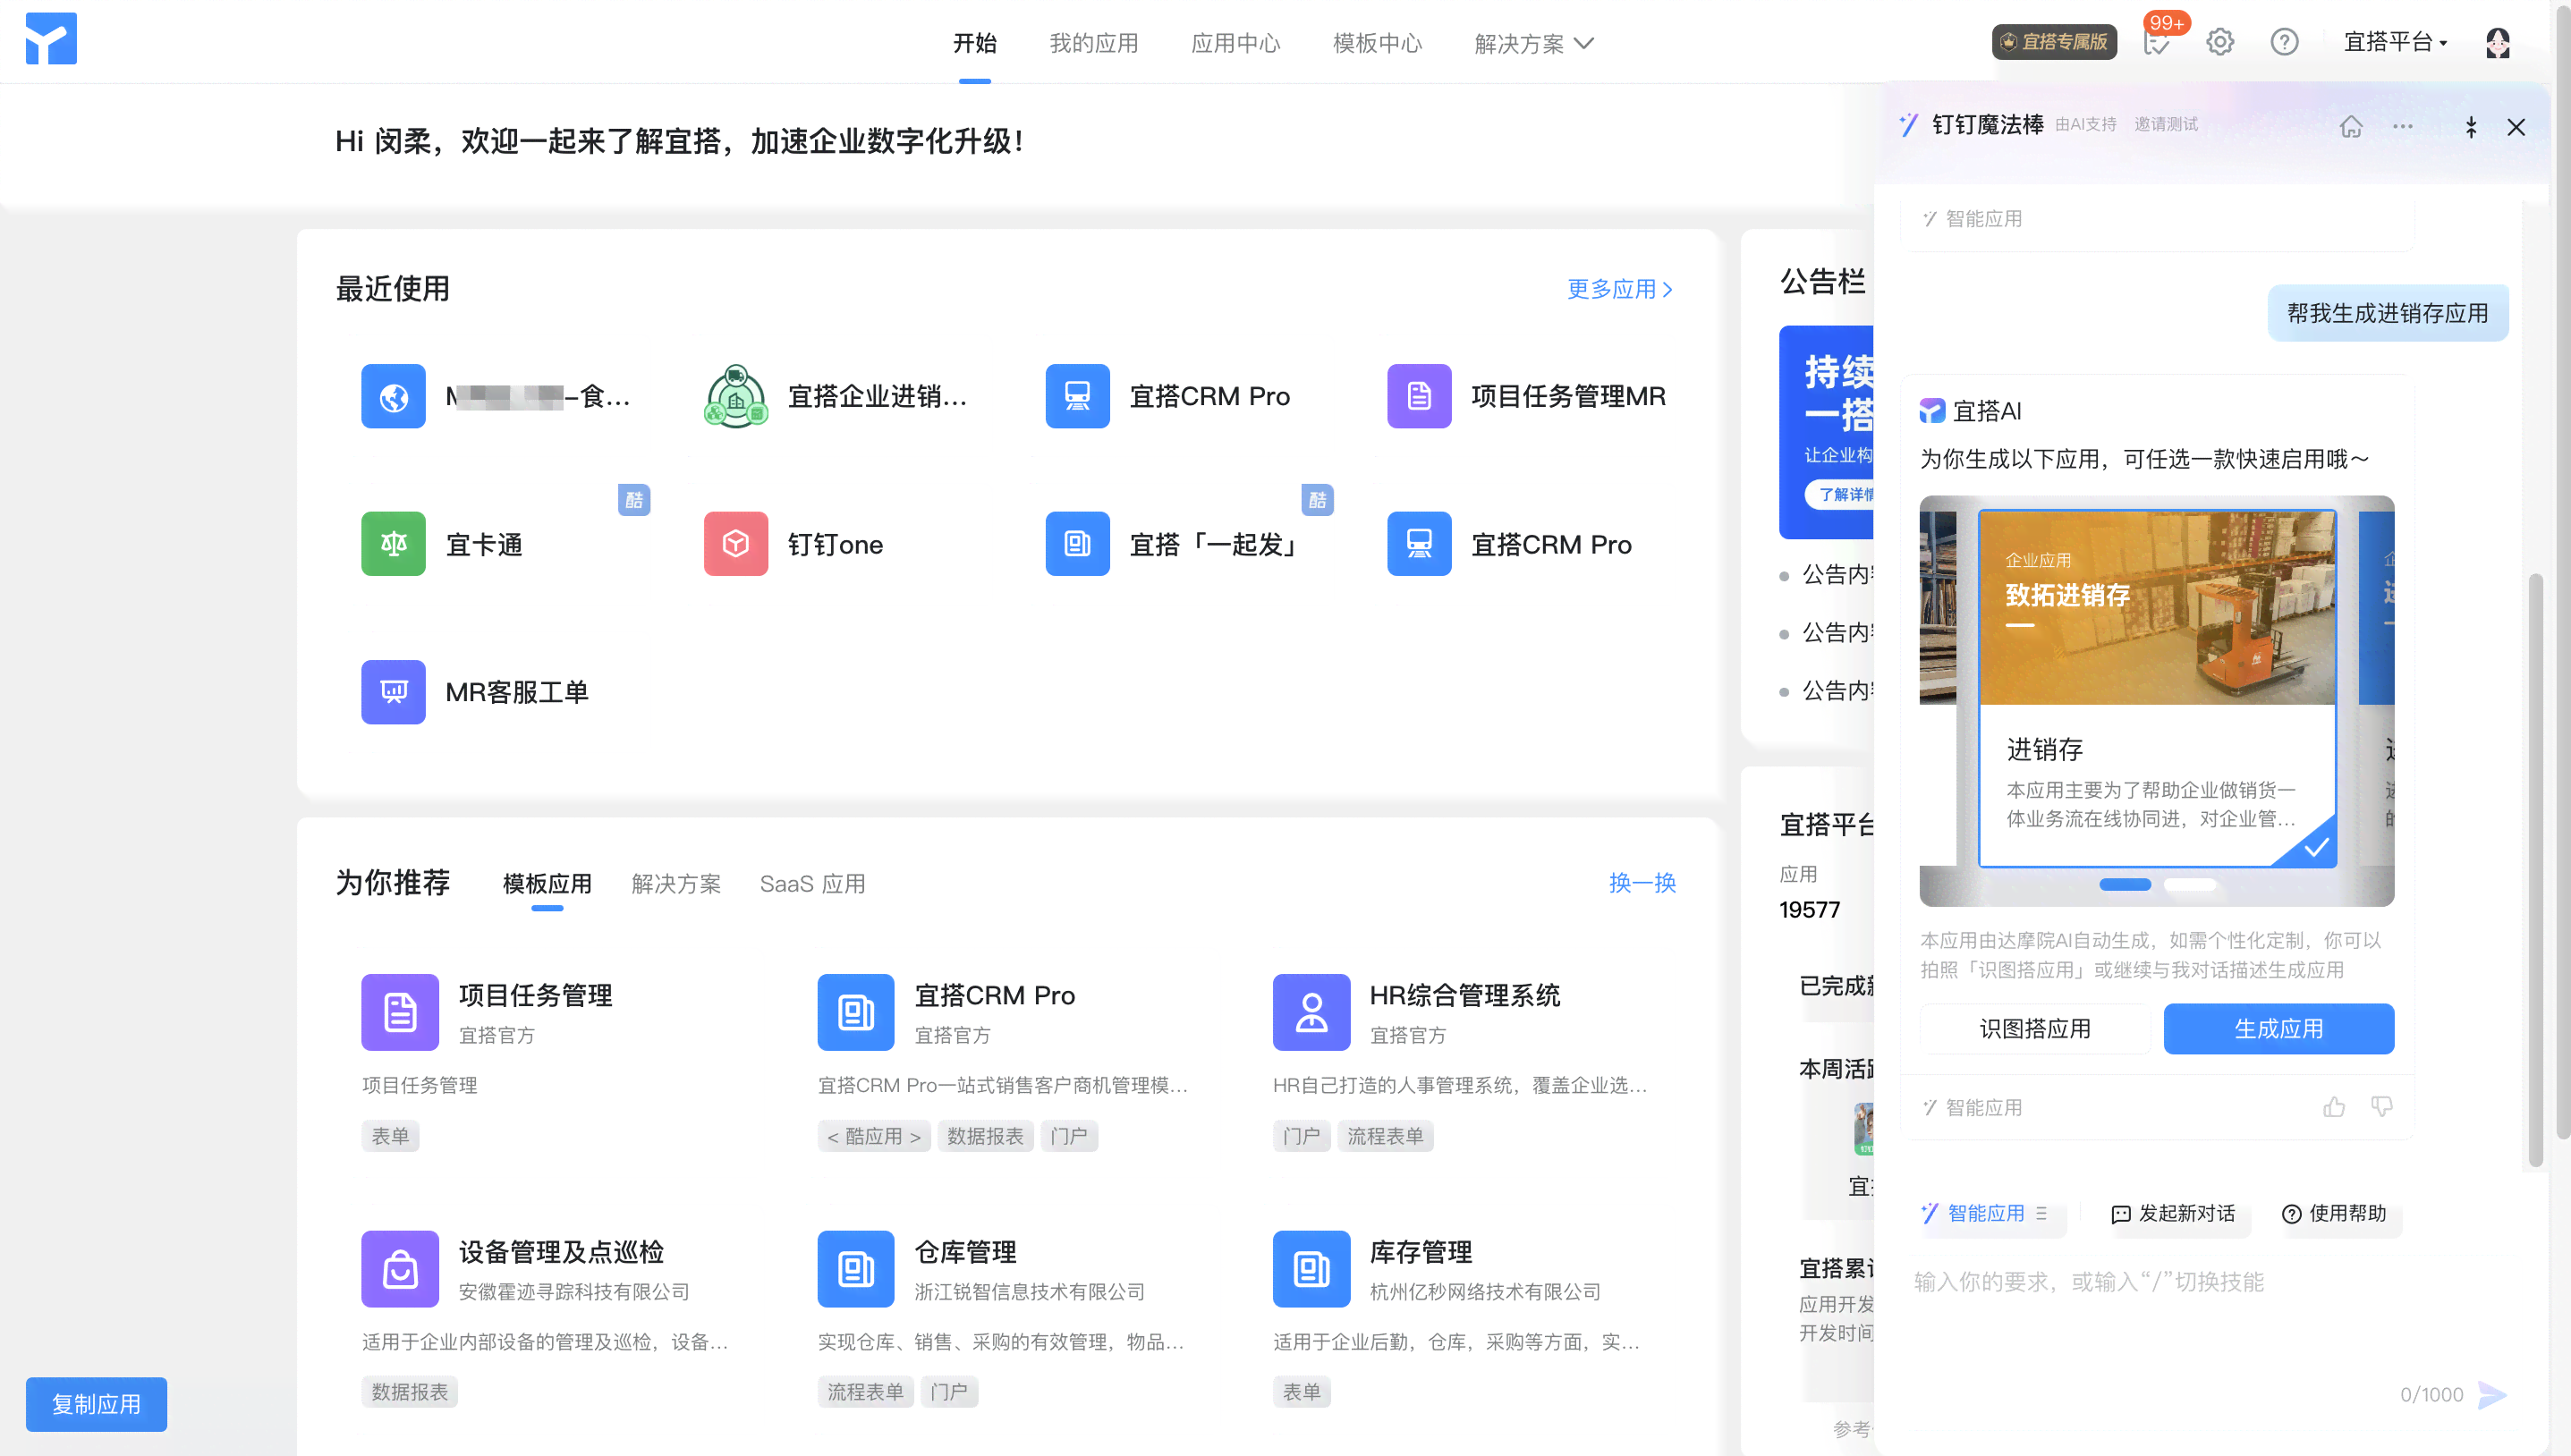The image size is (2571, 1456).
Task: Click the 识图搭应用 button
Action: coord(2034,1029)
